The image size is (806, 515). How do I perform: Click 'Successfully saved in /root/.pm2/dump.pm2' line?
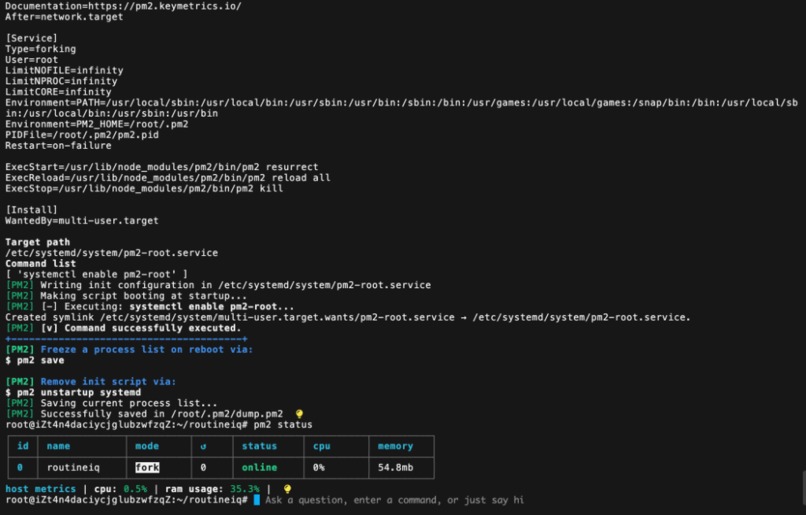[x=144, y=414]
